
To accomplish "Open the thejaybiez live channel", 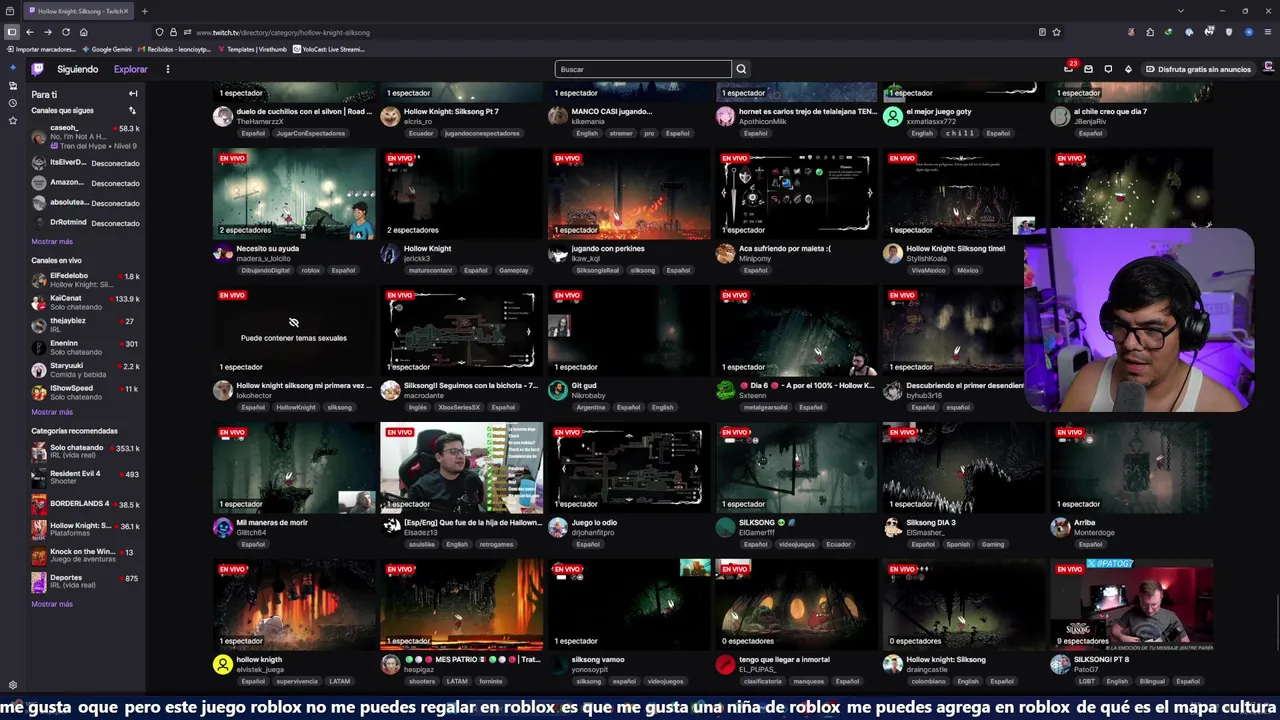I will click(85, 325).
